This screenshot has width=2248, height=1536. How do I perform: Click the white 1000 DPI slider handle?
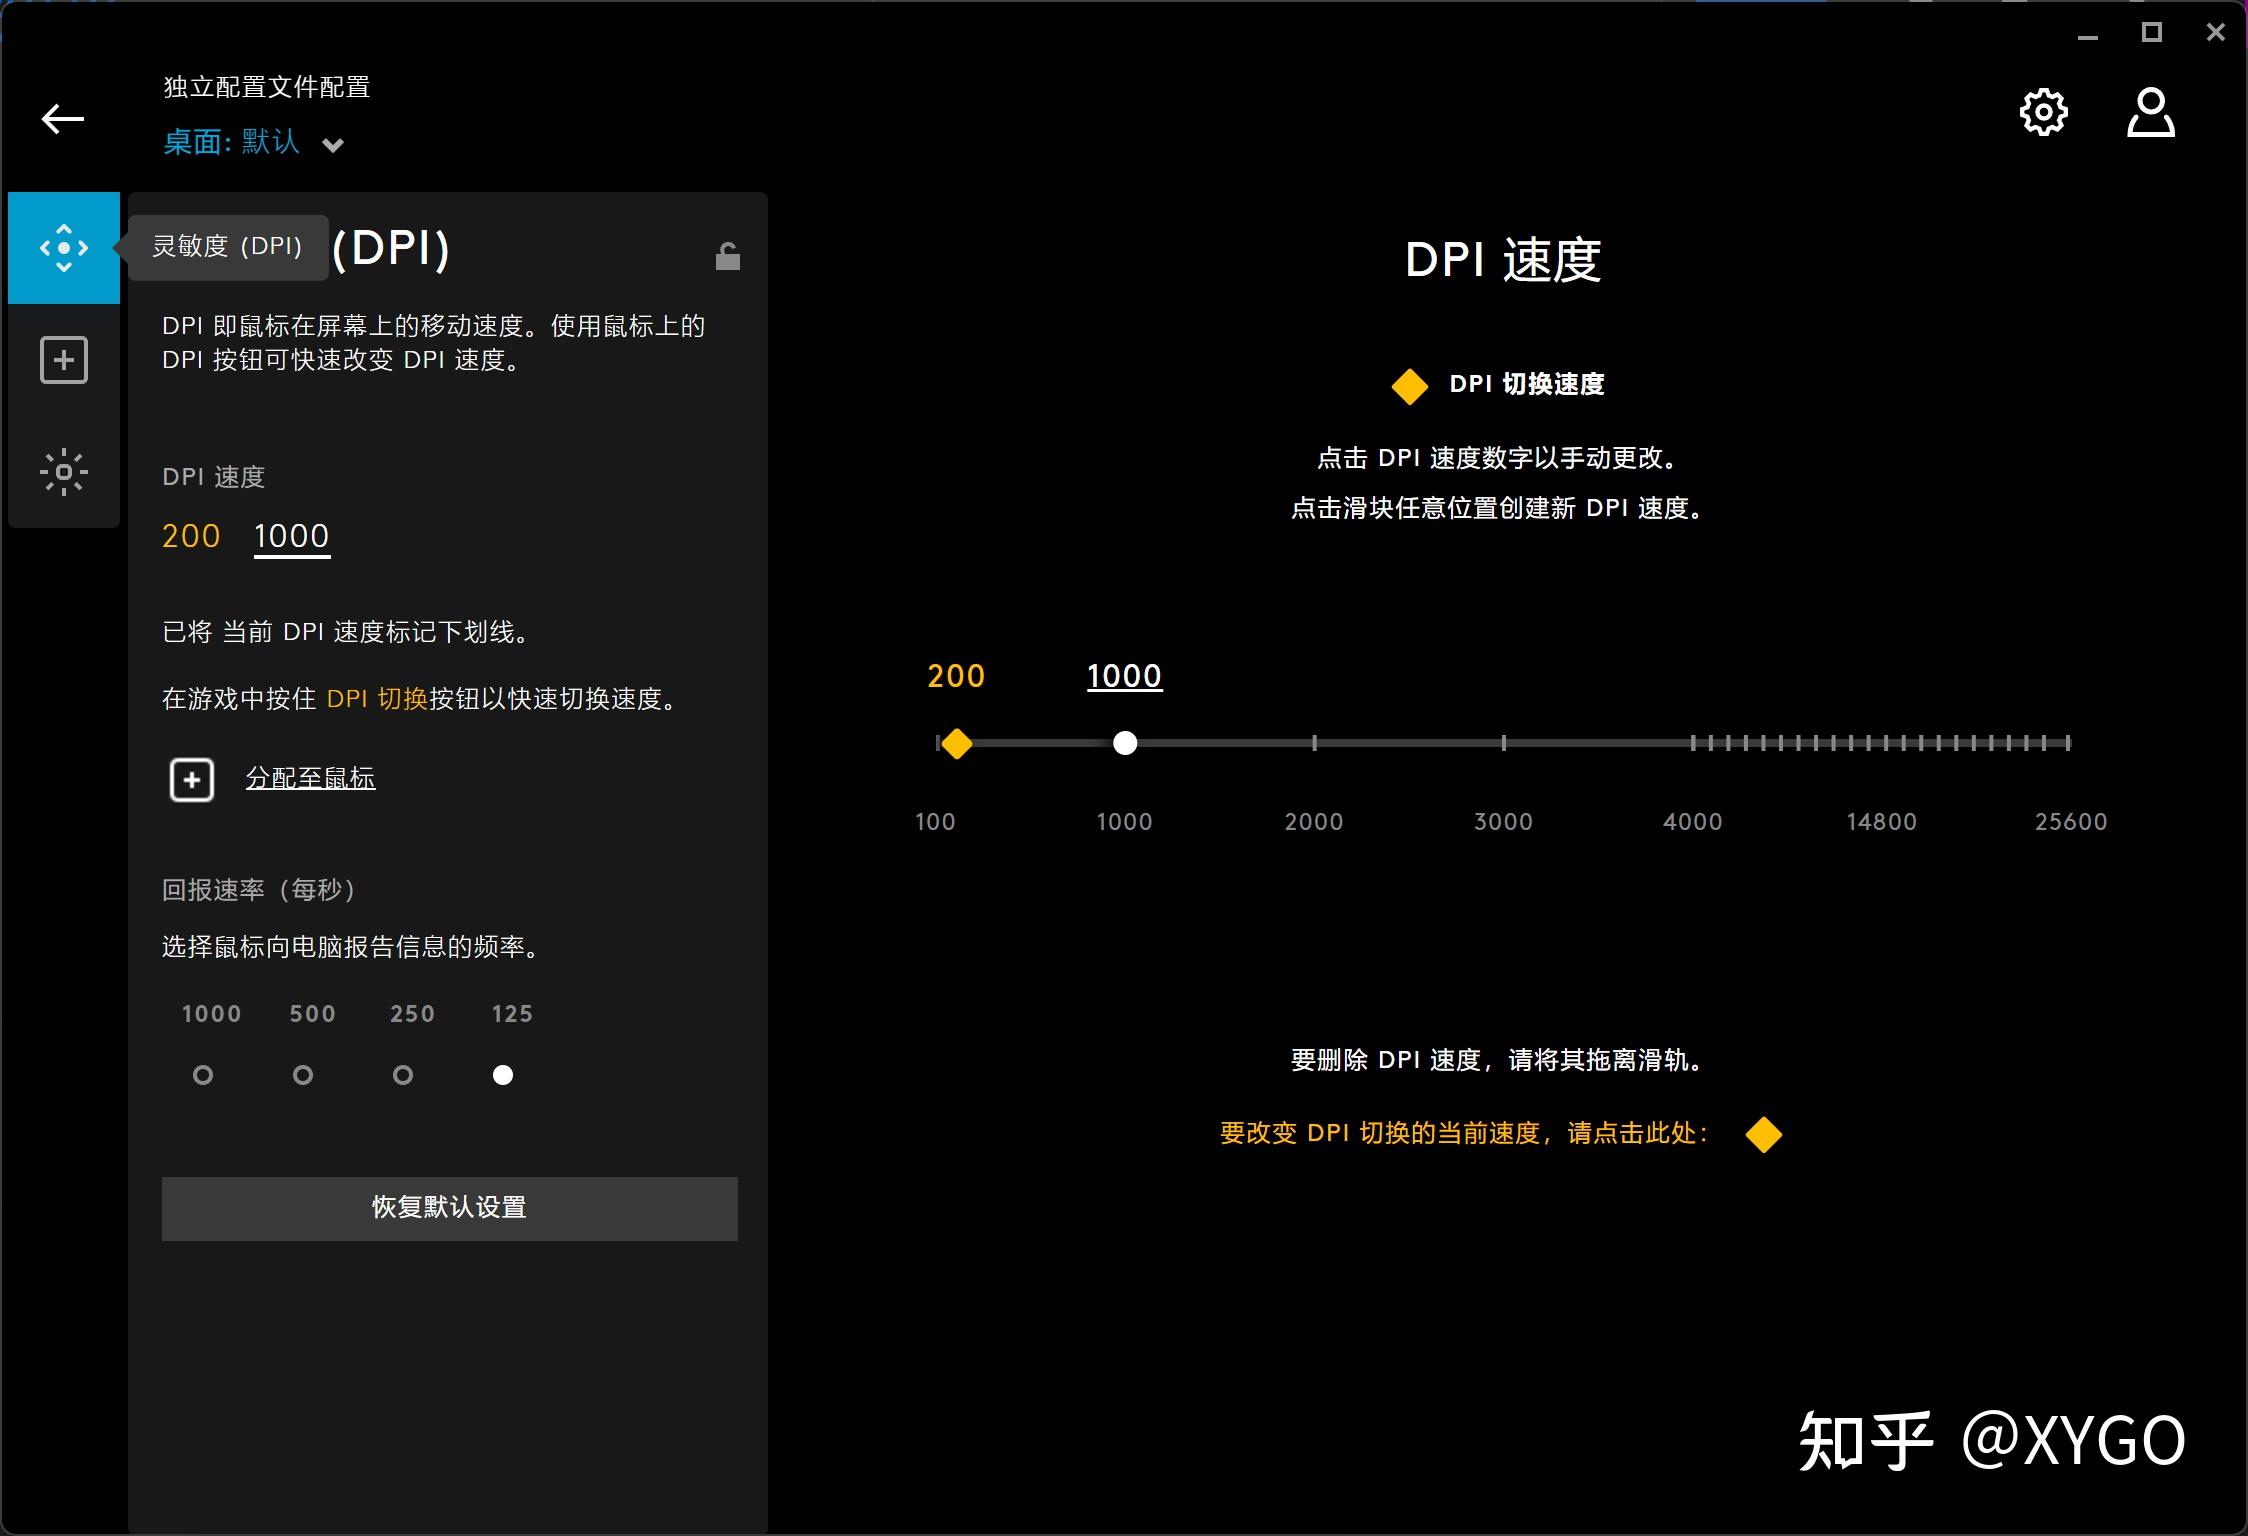tap(1125, 743)
